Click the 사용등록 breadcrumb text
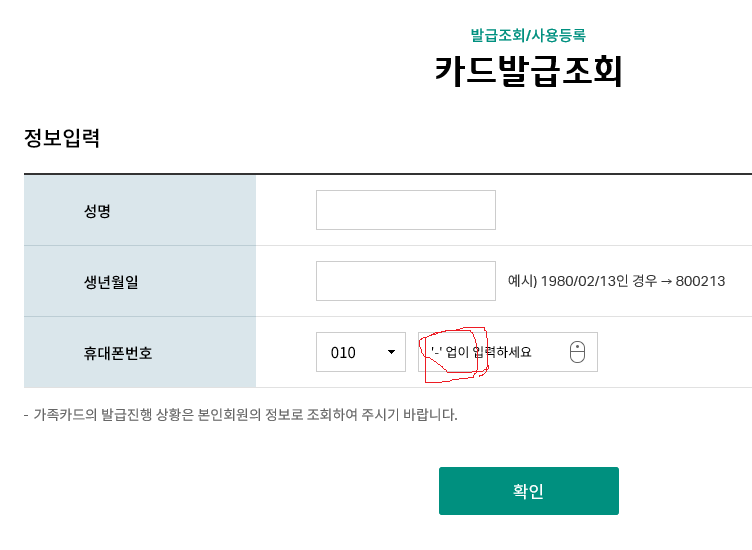752x550 pixels. 557,35
